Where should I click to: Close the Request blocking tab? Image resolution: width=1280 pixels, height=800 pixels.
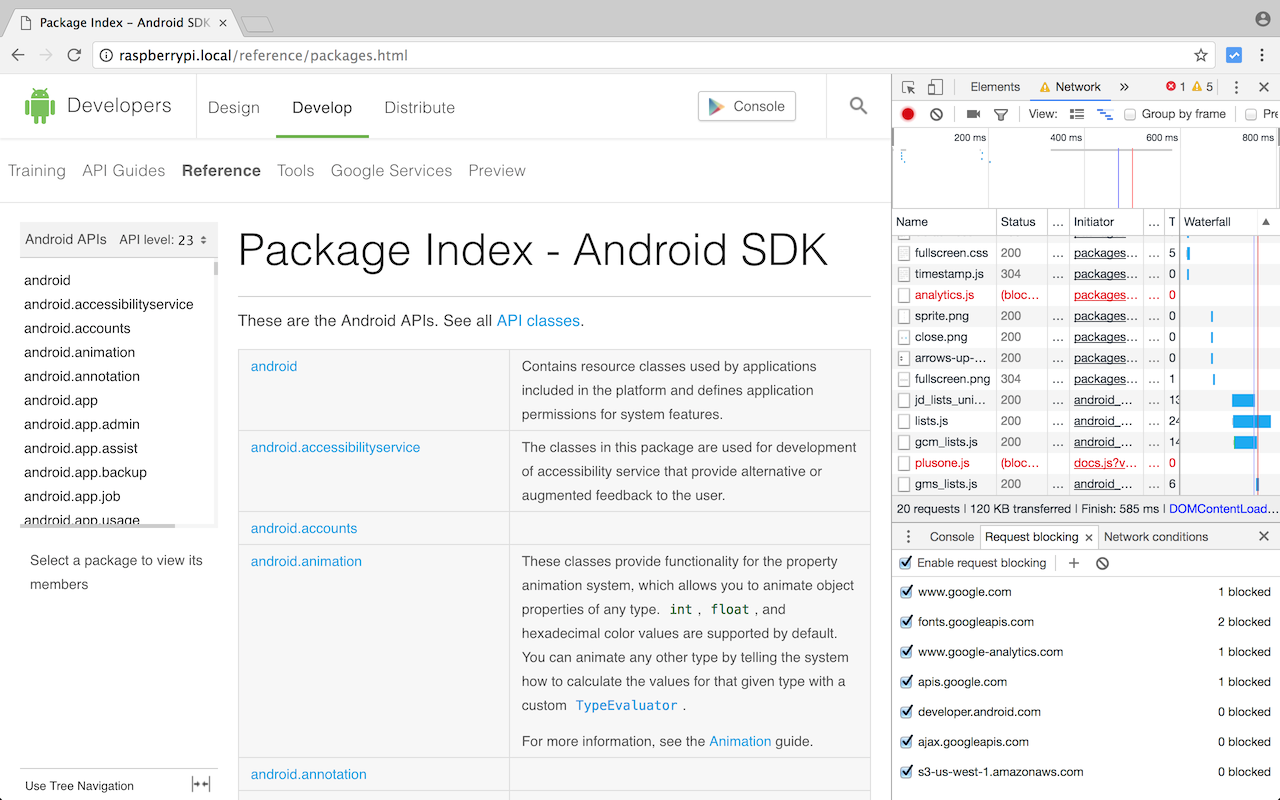1089,537
